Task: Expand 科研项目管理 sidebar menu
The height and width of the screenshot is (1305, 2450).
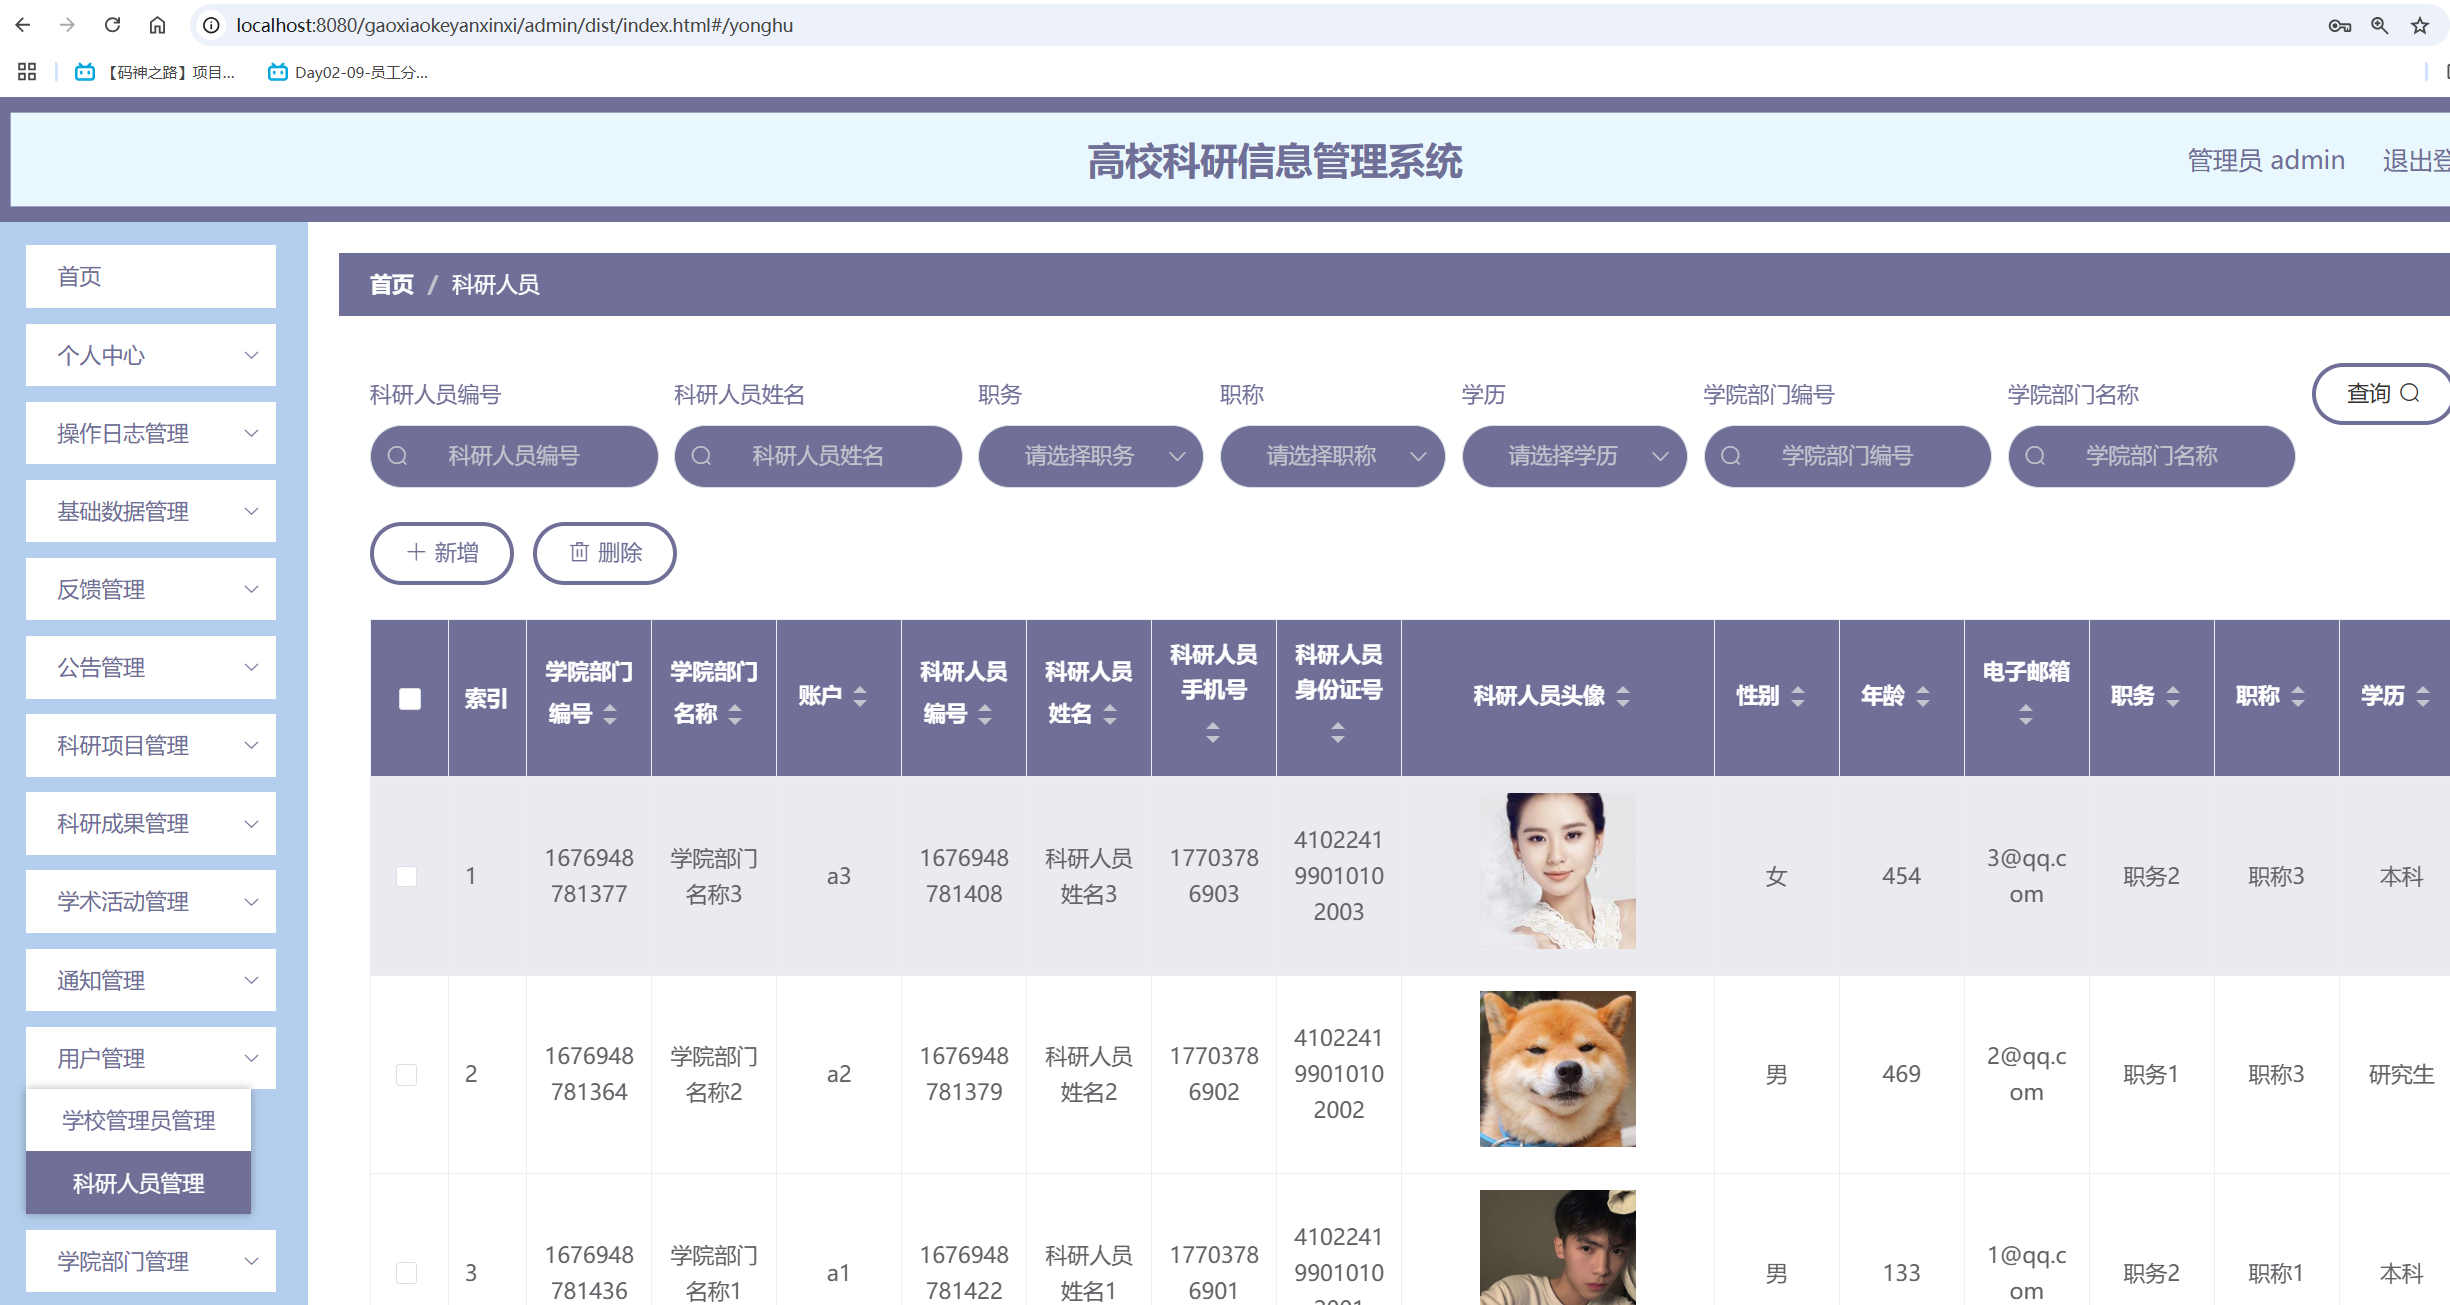Action: coord(151,745)
